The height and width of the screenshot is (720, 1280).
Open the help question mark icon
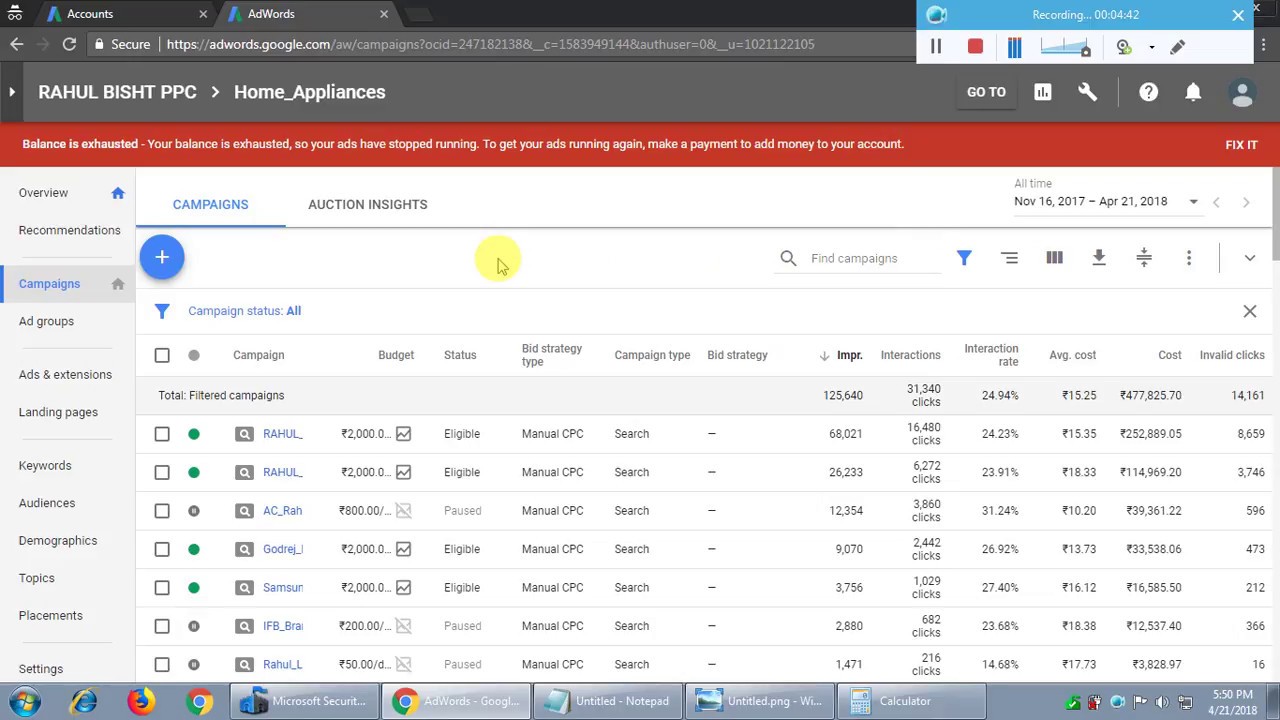[x=1148, y=92]
